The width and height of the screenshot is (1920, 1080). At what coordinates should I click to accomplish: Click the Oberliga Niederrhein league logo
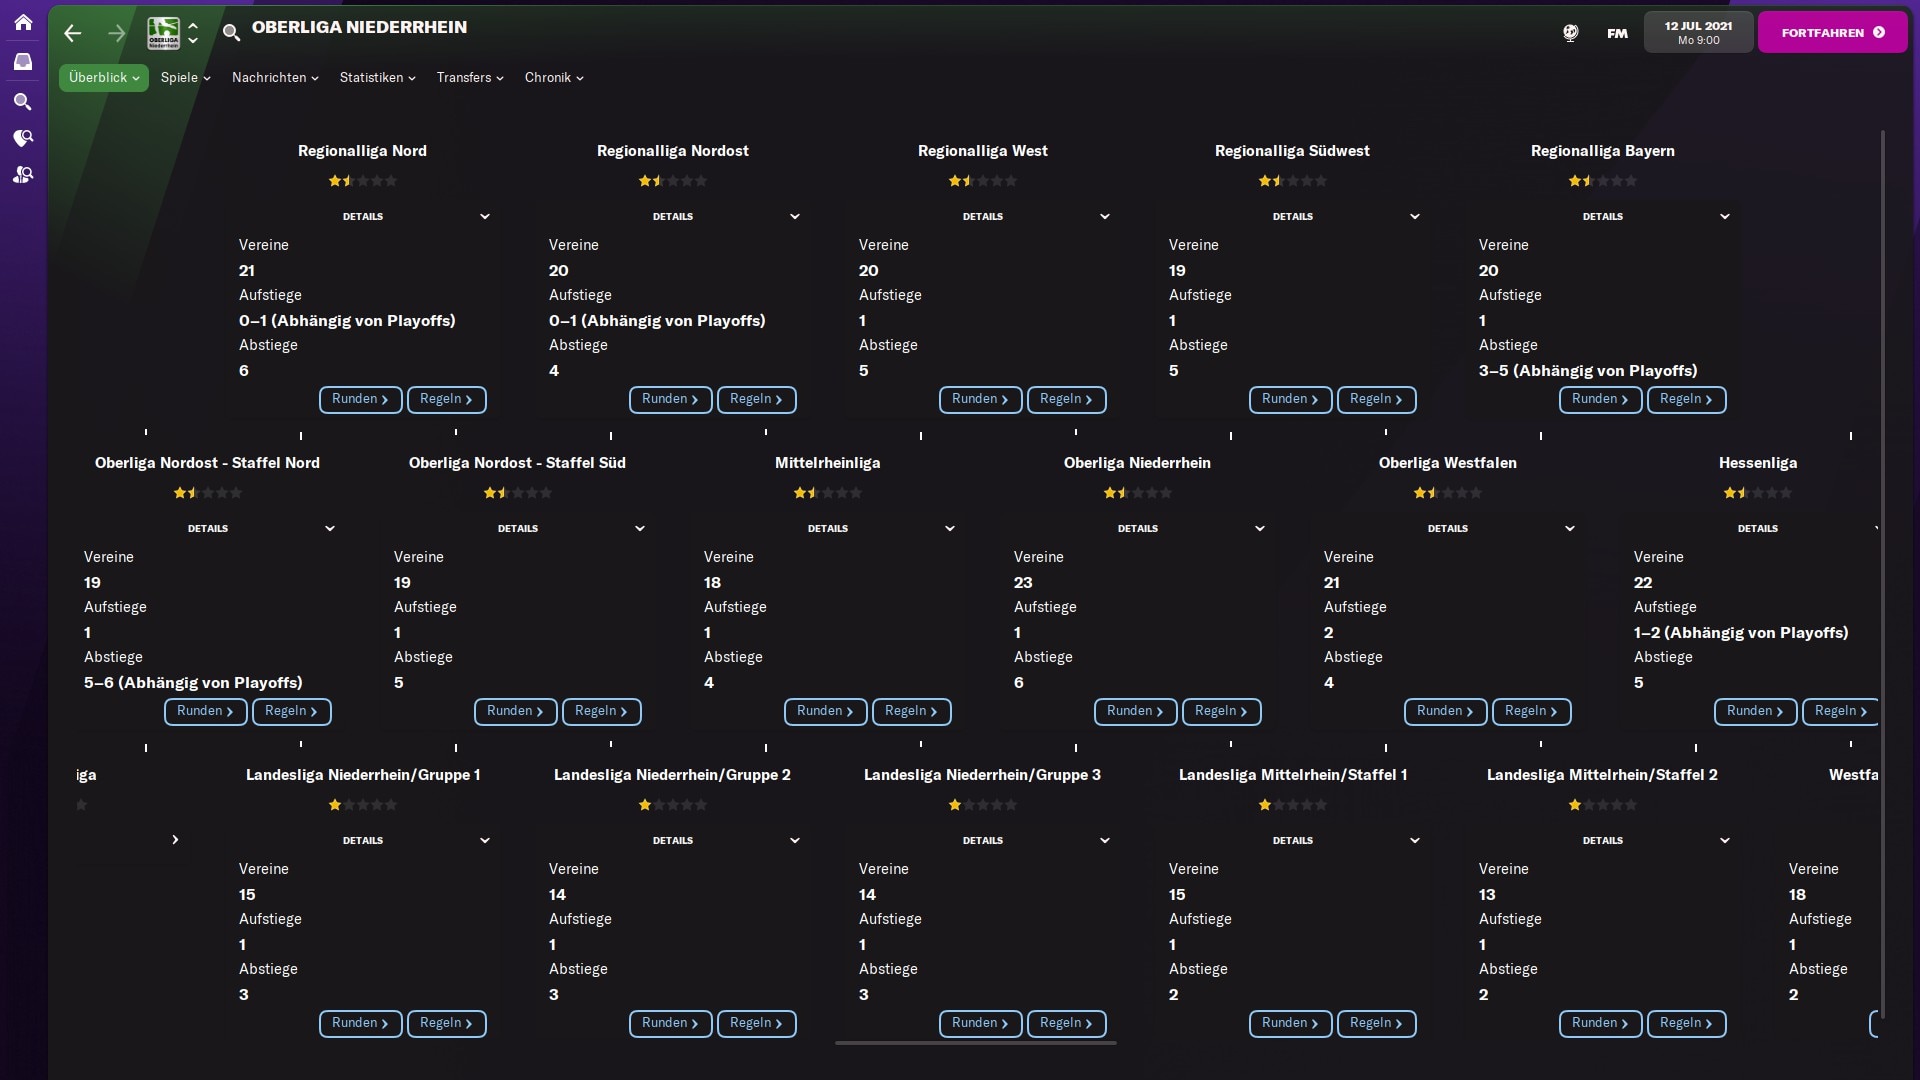tap(164, 33)
